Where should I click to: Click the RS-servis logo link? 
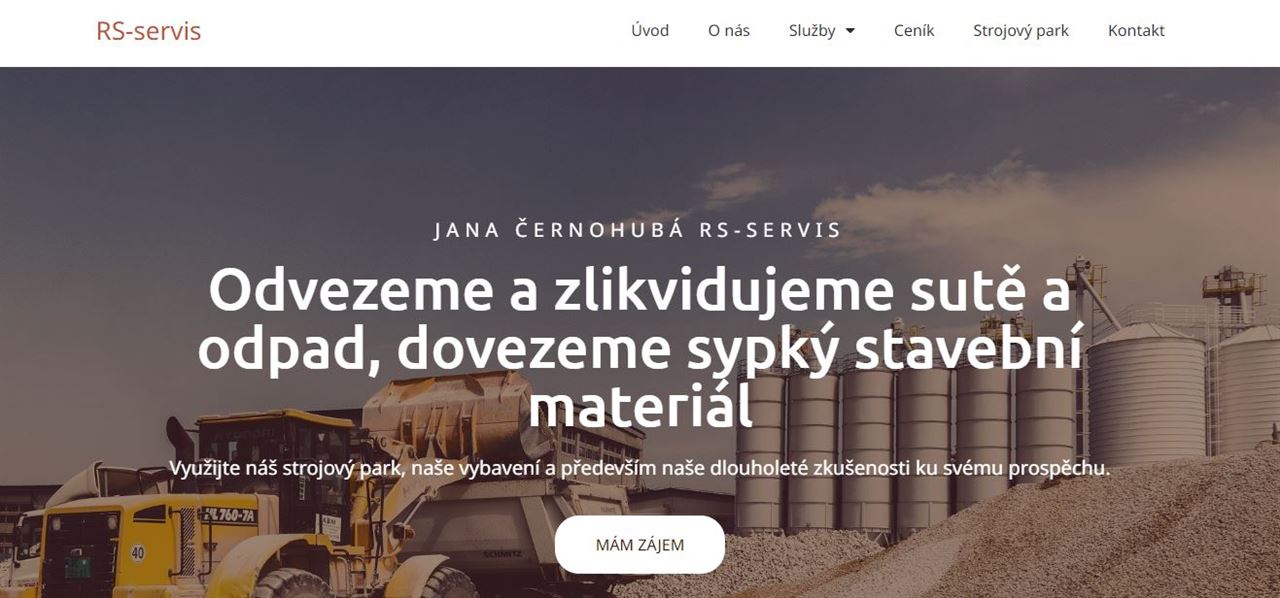pos(148,31)
